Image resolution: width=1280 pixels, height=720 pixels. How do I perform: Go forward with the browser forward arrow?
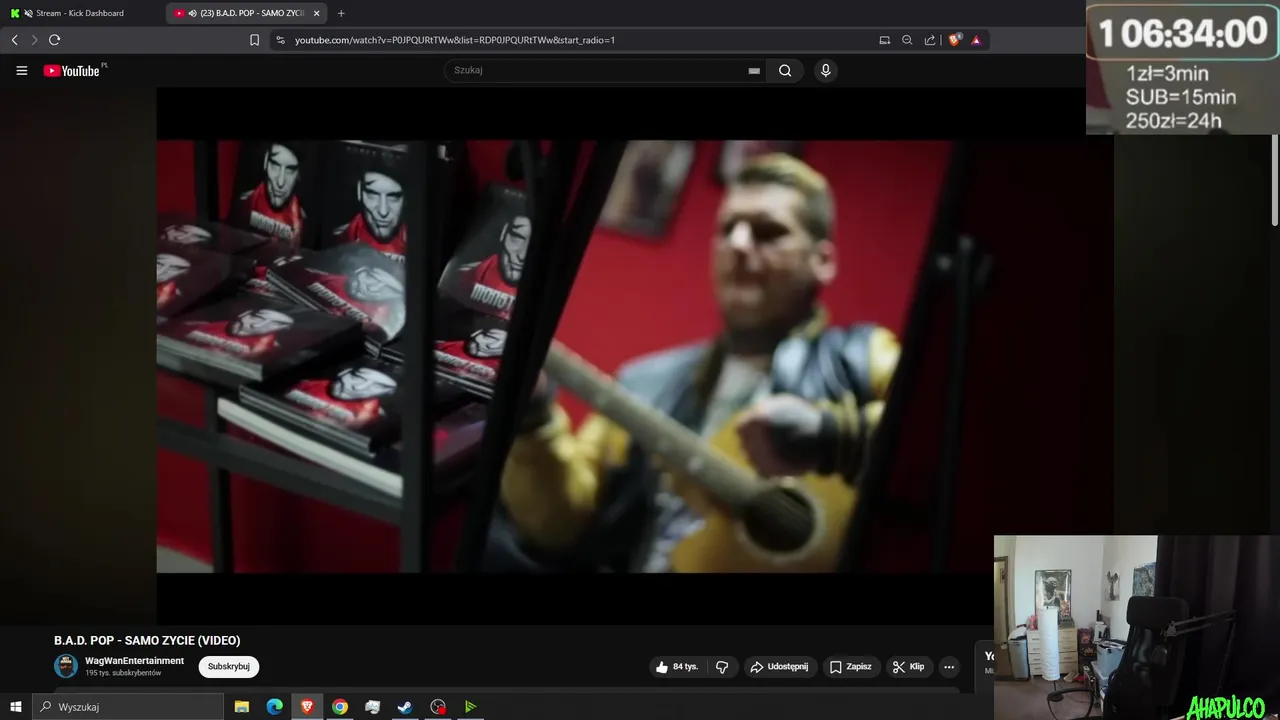click(x=34, y=40)
